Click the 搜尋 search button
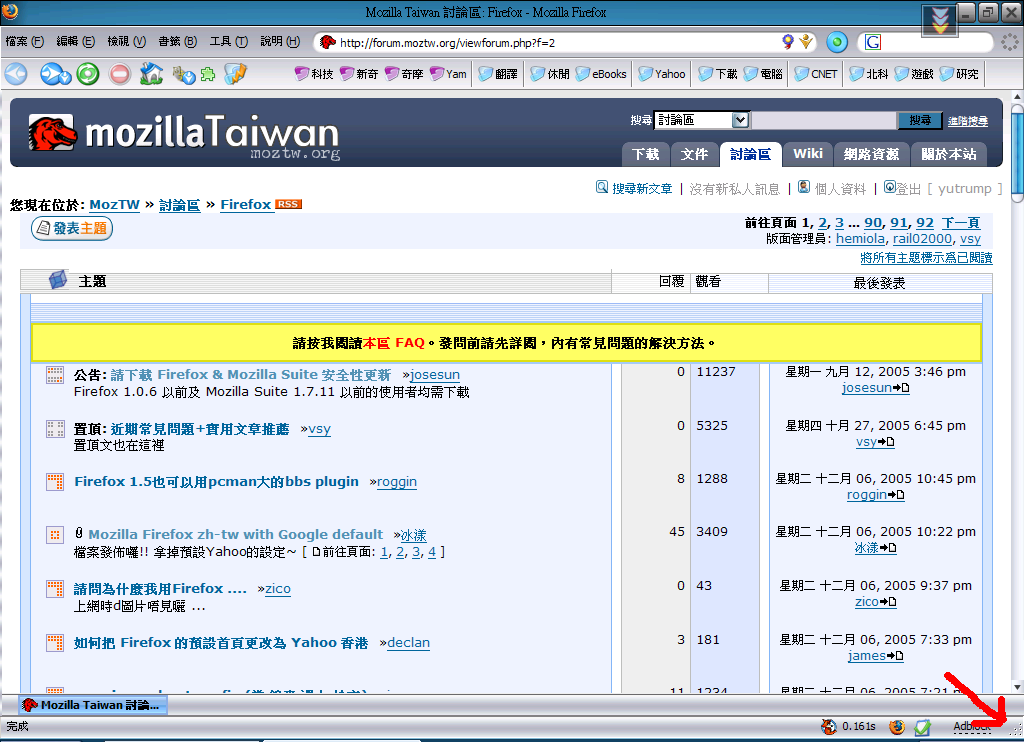 click(x=919, y=120)
